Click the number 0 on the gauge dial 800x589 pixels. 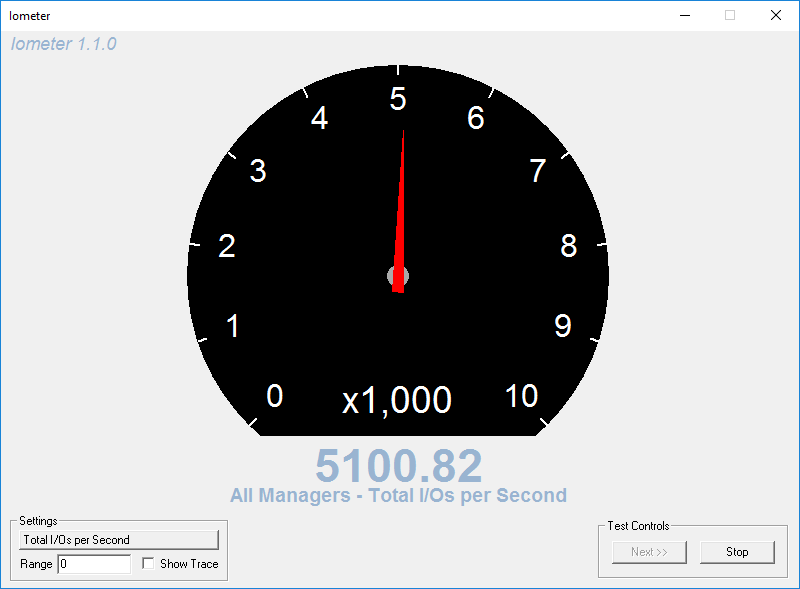tap(274, 396)
